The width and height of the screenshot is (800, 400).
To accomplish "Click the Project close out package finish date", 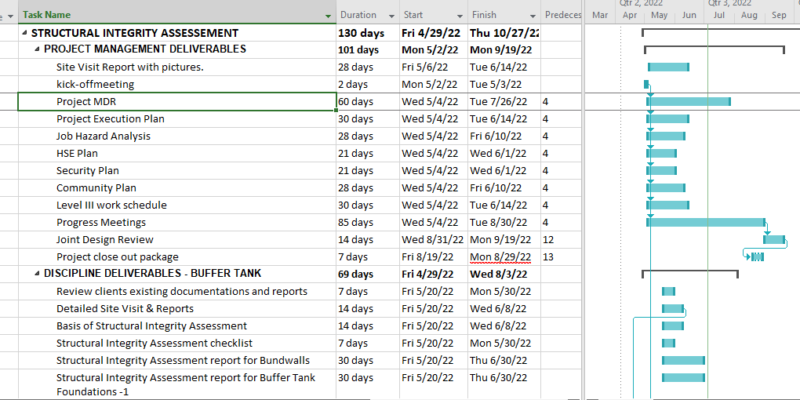I will (x=503, y=257).
